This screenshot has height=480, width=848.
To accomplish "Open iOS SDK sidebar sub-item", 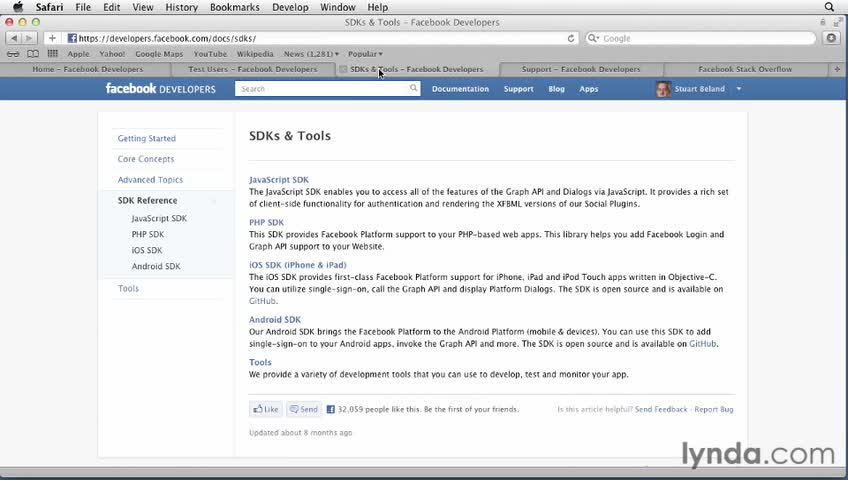I will [147, 250].
